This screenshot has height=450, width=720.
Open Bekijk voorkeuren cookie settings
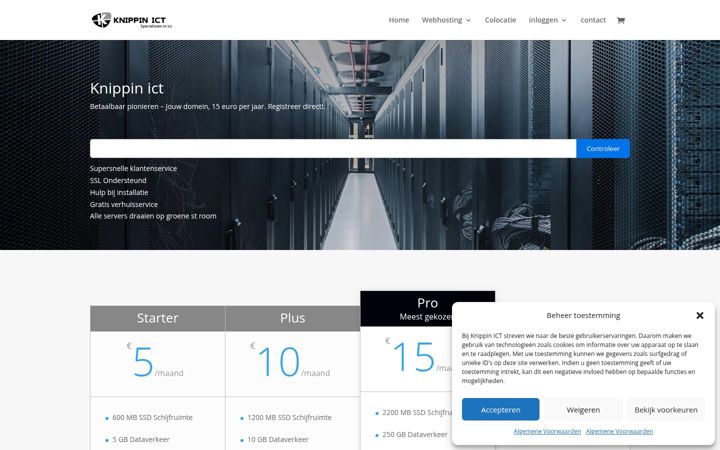pyautogui.click(x=666, y=409)
